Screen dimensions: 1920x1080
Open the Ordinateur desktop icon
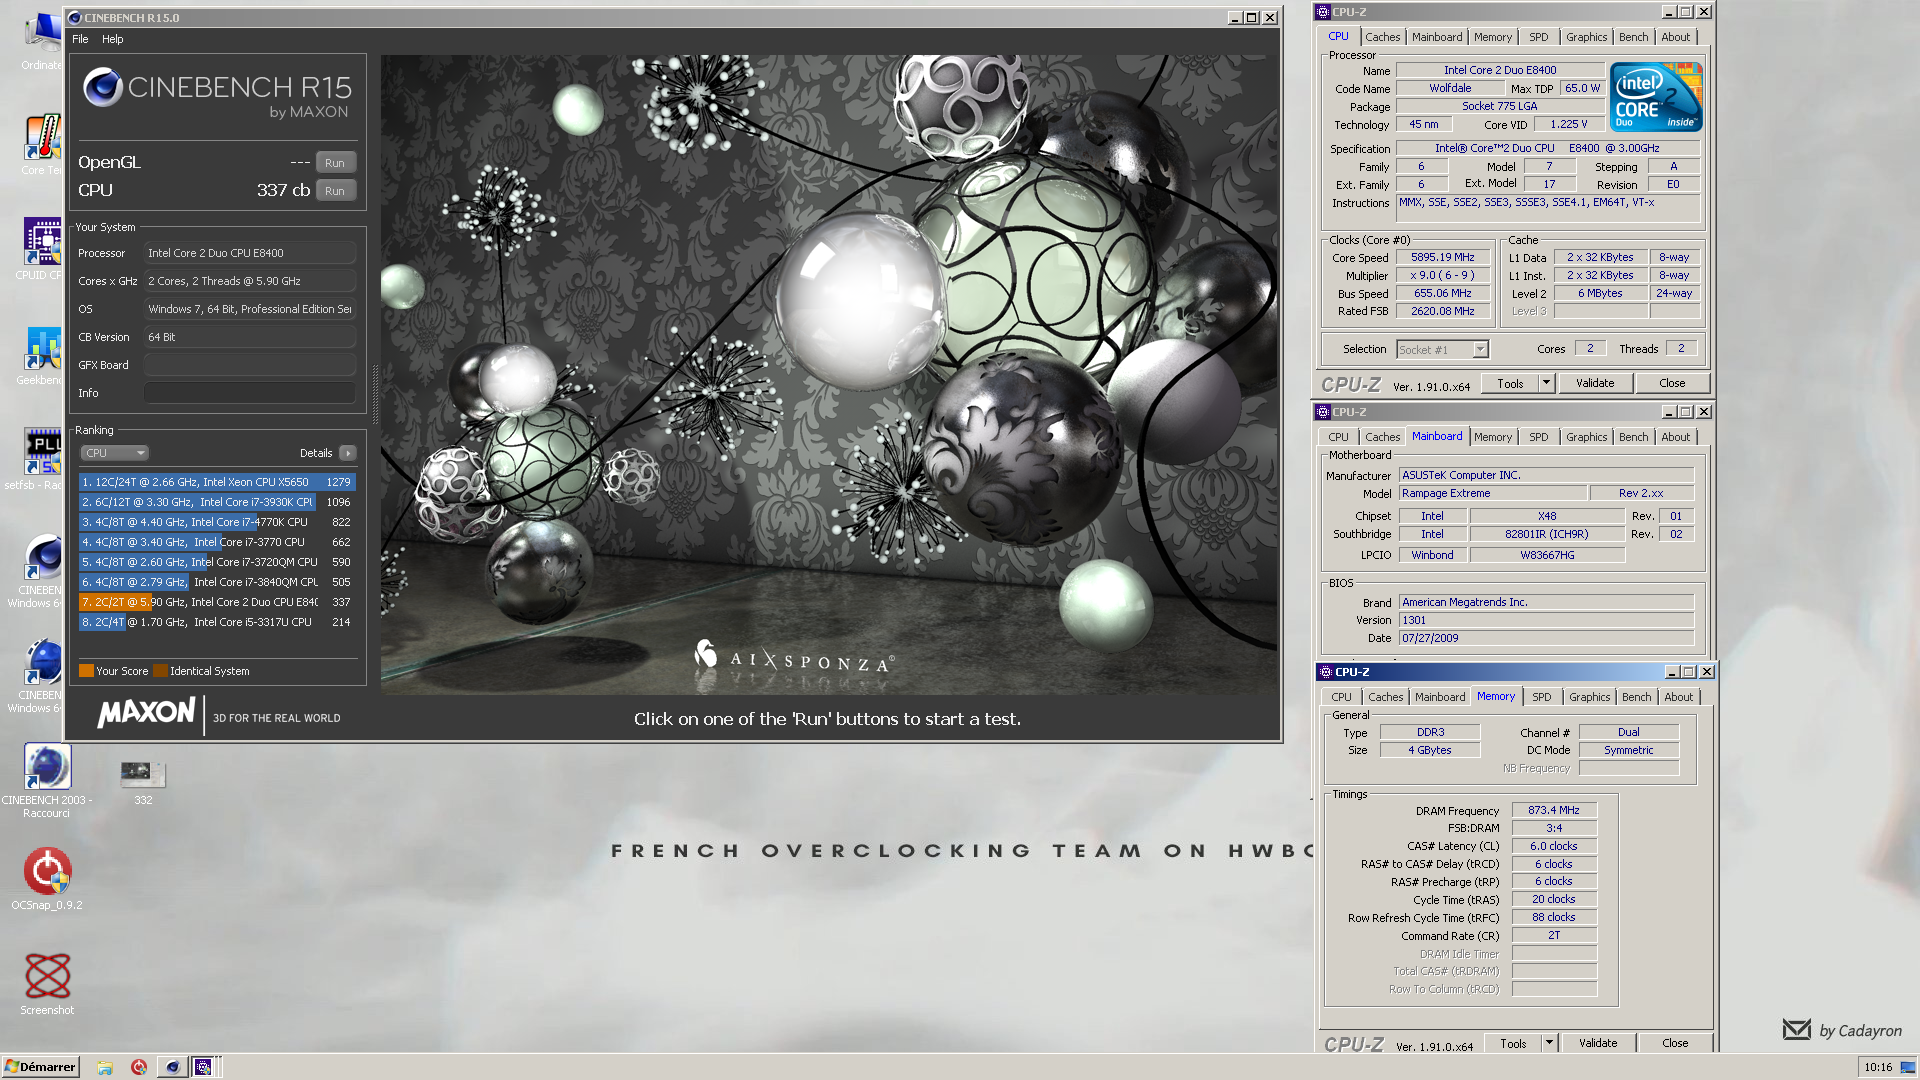tap(42, 40)
